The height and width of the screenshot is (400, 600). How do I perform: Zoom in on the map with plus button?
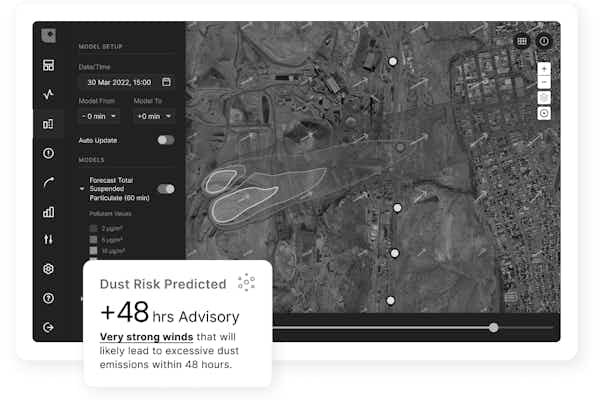544,69
